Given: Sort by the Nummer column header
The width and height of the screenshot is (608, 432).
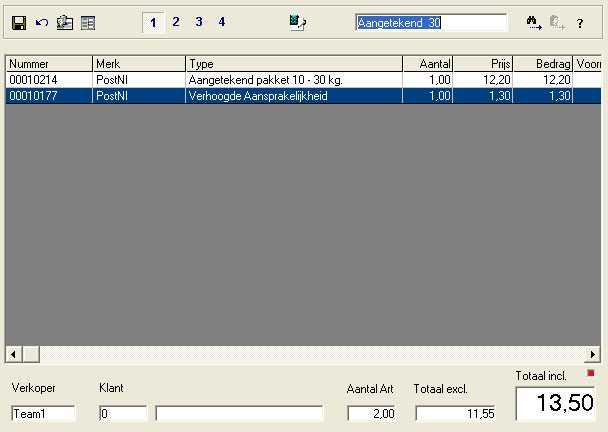Looking at the screenshot, I should coord(49,63).
